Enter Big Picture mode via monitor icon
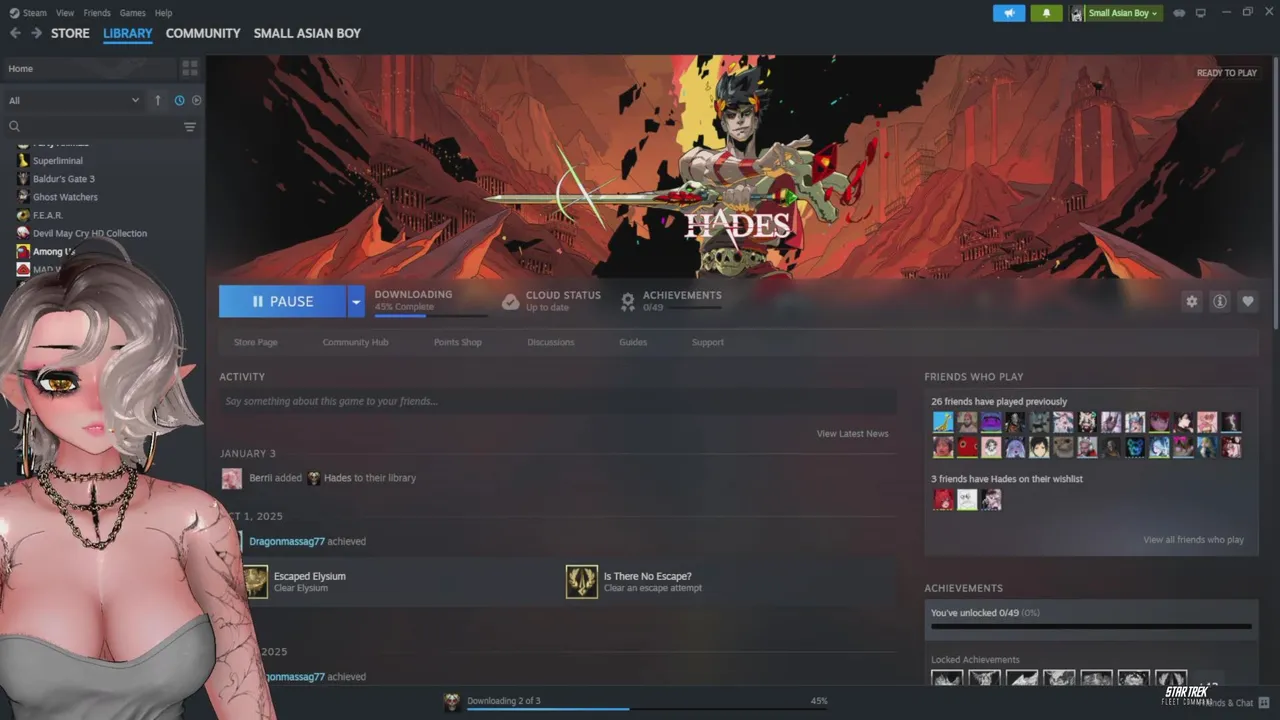1280x720 pixels. click(1201, 13)
